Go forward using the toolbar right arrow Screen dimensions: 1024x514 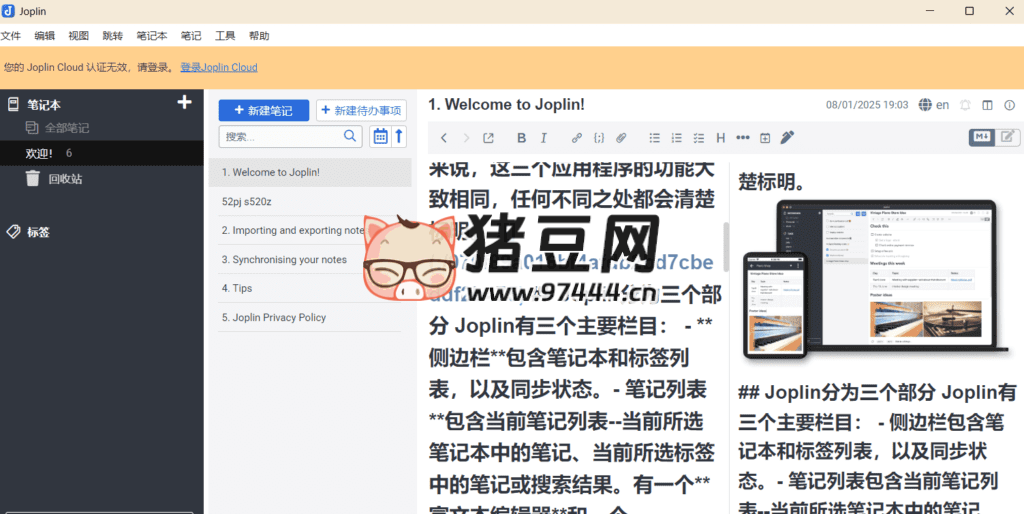[466, 138]
